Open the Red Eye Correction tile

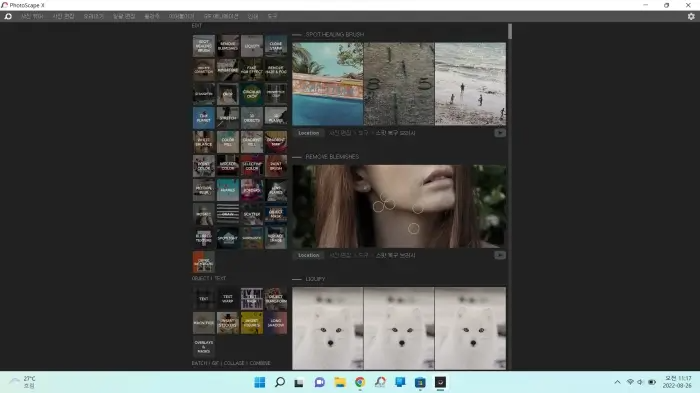point(204,70)
